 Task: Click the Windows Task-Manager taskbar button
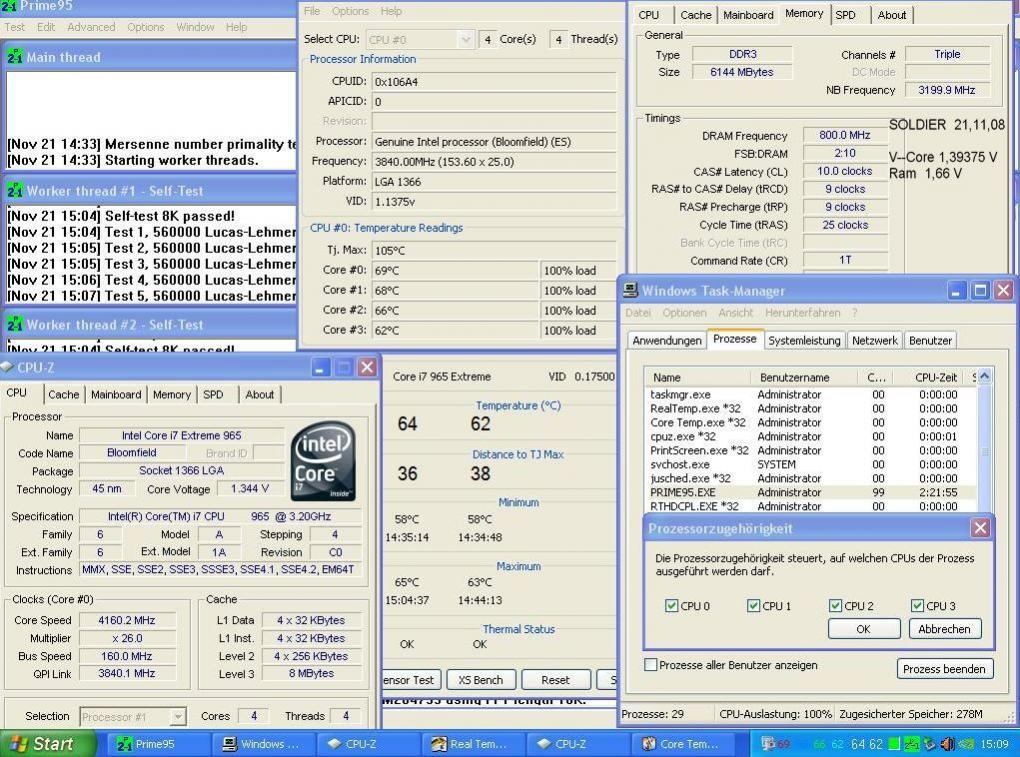[261, 744]
